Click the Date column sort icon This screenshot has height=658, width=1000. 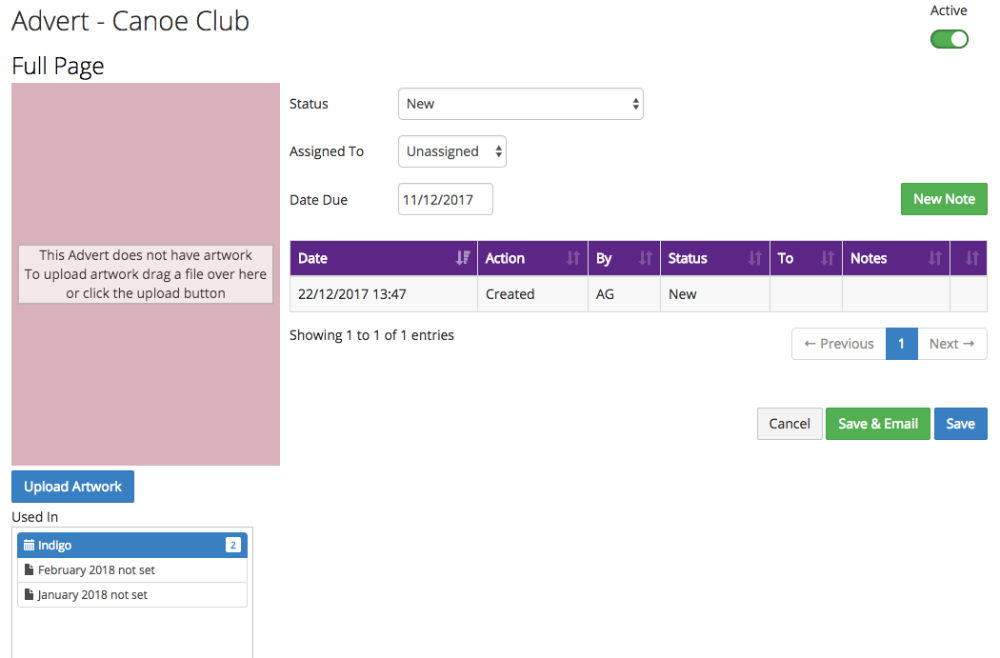point(462,258)
